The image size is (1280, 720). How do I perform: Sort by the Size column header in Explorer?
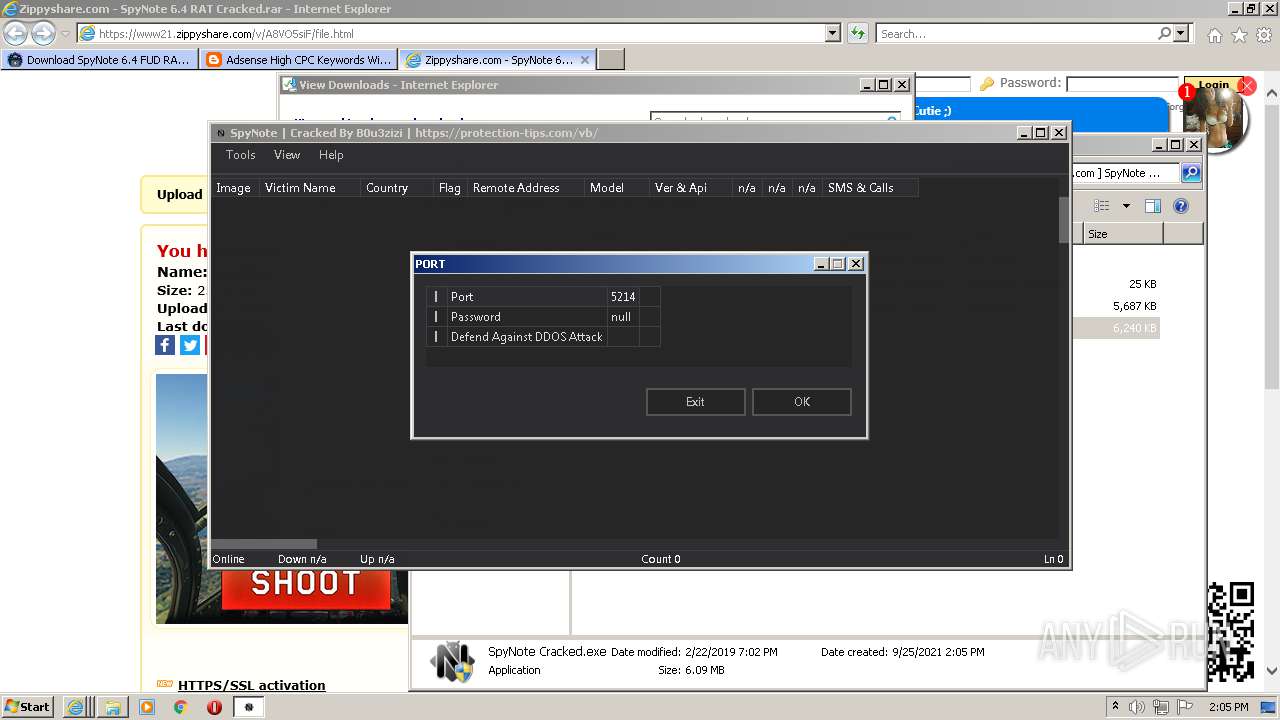[x=1123, y=234]
